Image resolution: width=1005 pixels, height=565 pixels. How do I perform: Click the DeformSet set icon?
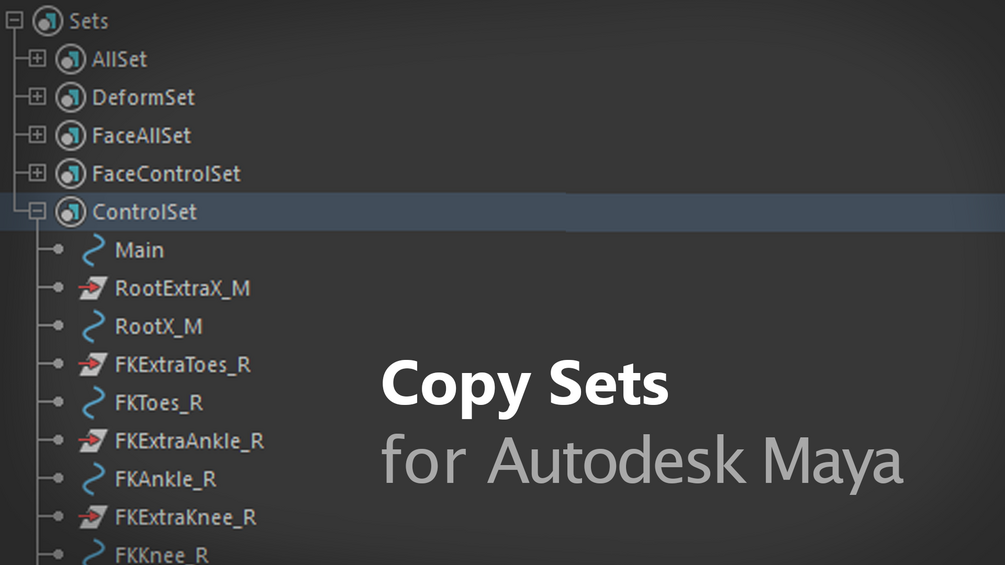70,98
